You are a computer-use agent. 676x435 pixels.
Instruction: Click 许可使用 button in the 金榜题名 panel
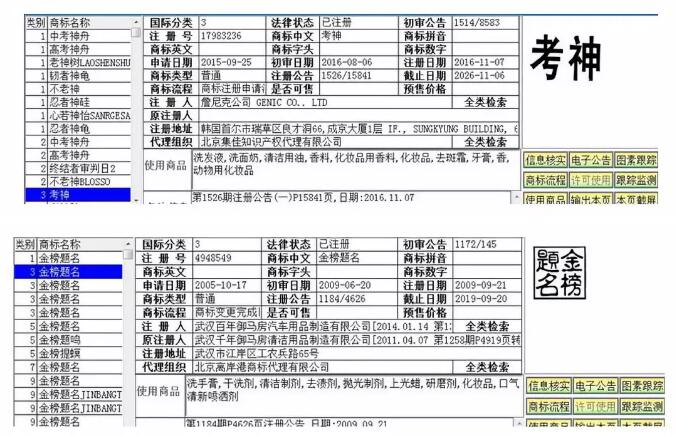point(595,406)
